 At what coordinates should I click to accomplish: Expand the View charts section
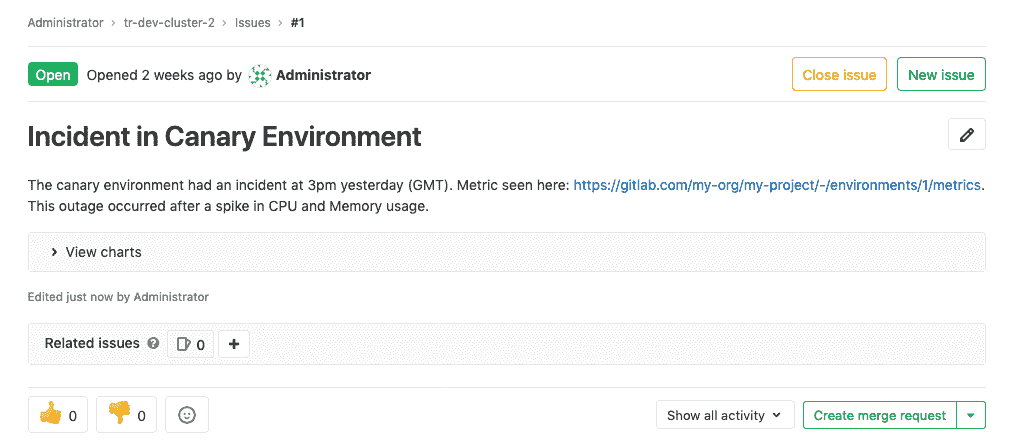(97, 252)
